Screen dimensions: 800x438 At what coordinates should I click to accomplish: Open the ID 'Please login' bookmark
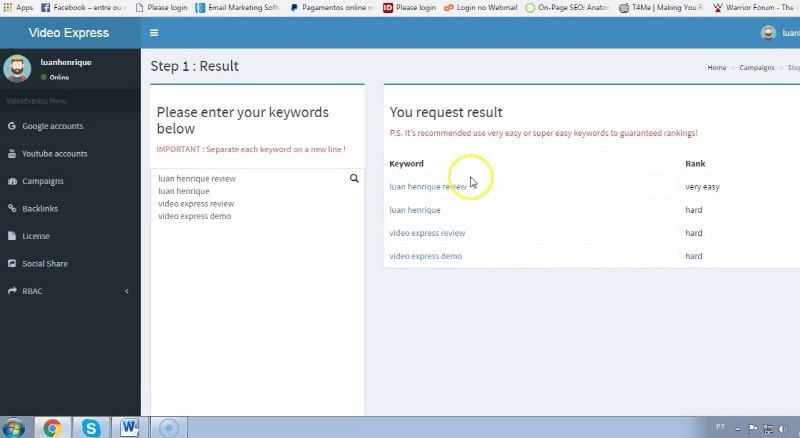coord(410,8)
